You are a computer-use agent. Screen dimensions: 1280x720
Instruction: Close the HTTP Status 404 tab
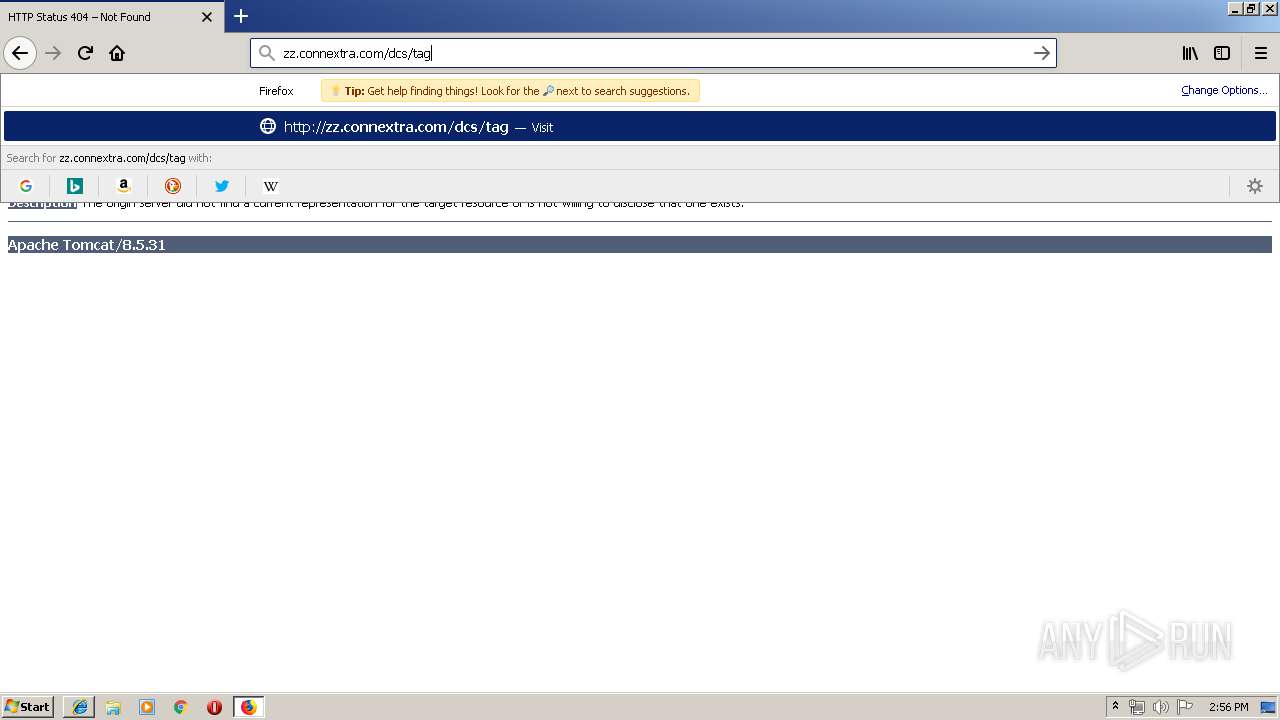pos(207,17)
